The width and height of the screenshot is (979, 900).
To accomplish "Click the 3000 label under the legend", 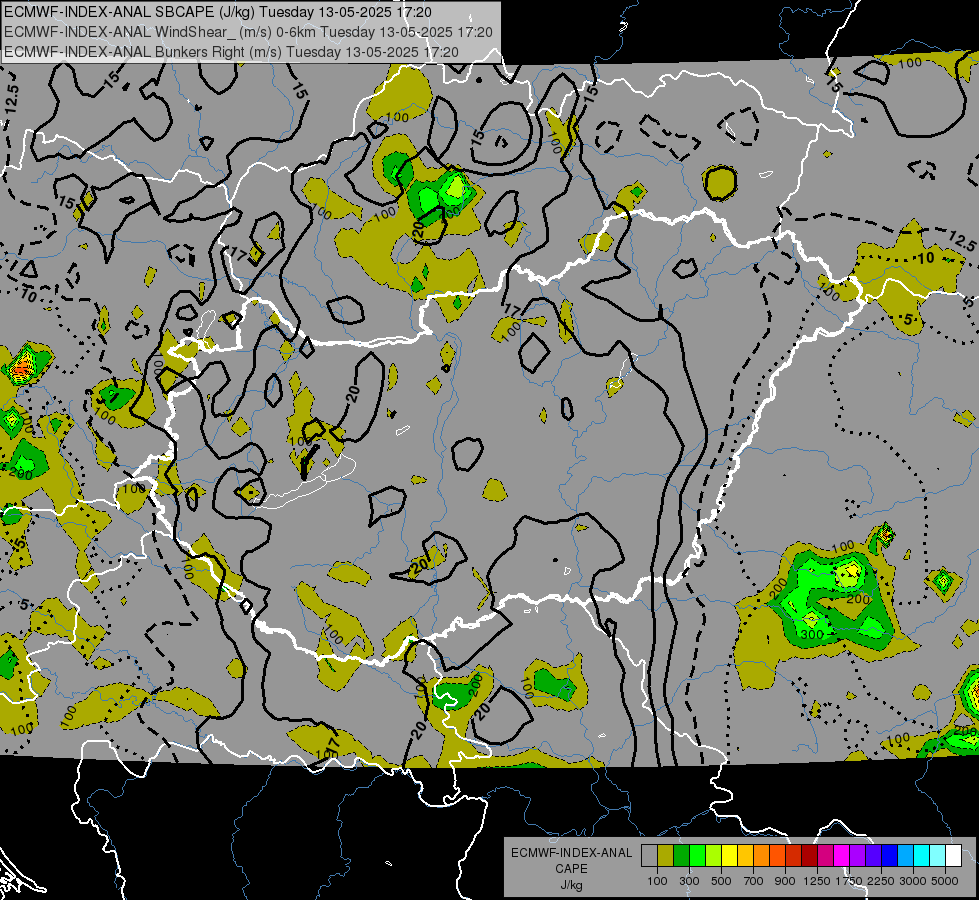I will click(x=913, y=881).
